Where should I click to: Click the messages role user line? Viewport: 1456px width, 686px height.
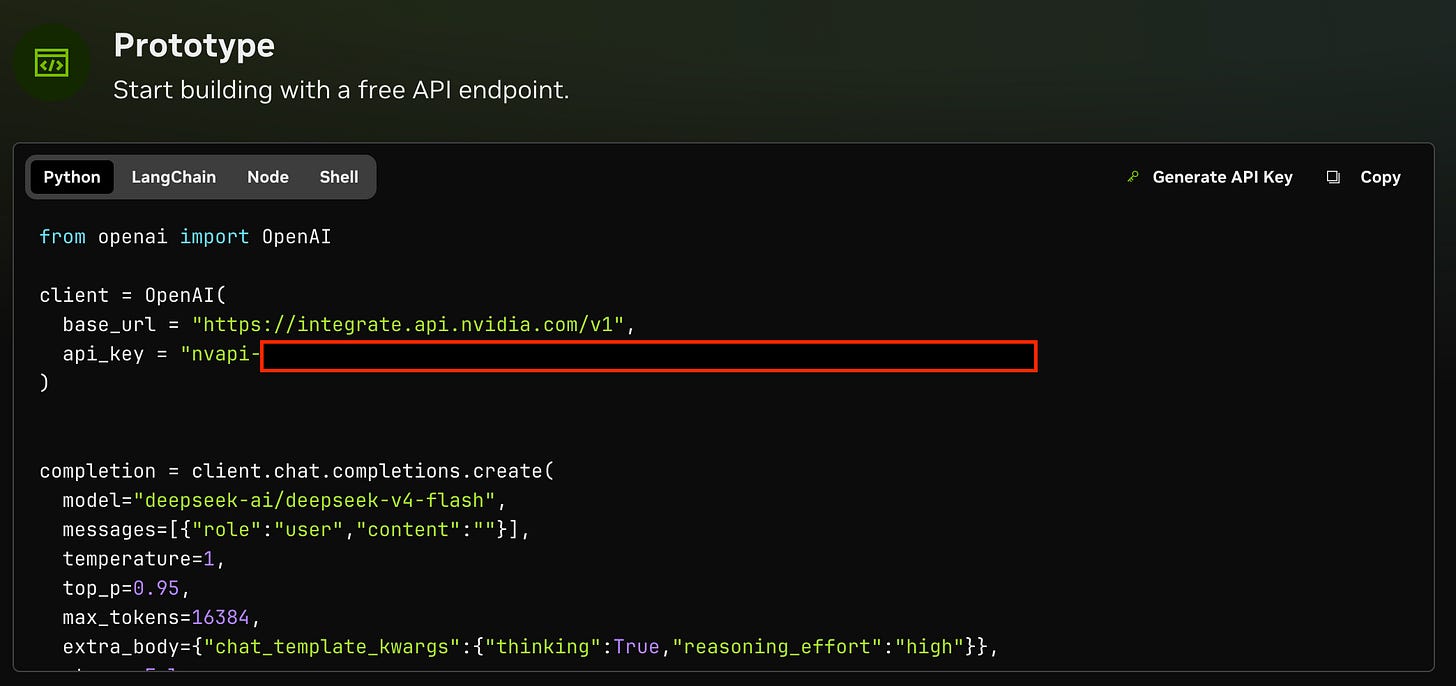(x=296, y=530)
